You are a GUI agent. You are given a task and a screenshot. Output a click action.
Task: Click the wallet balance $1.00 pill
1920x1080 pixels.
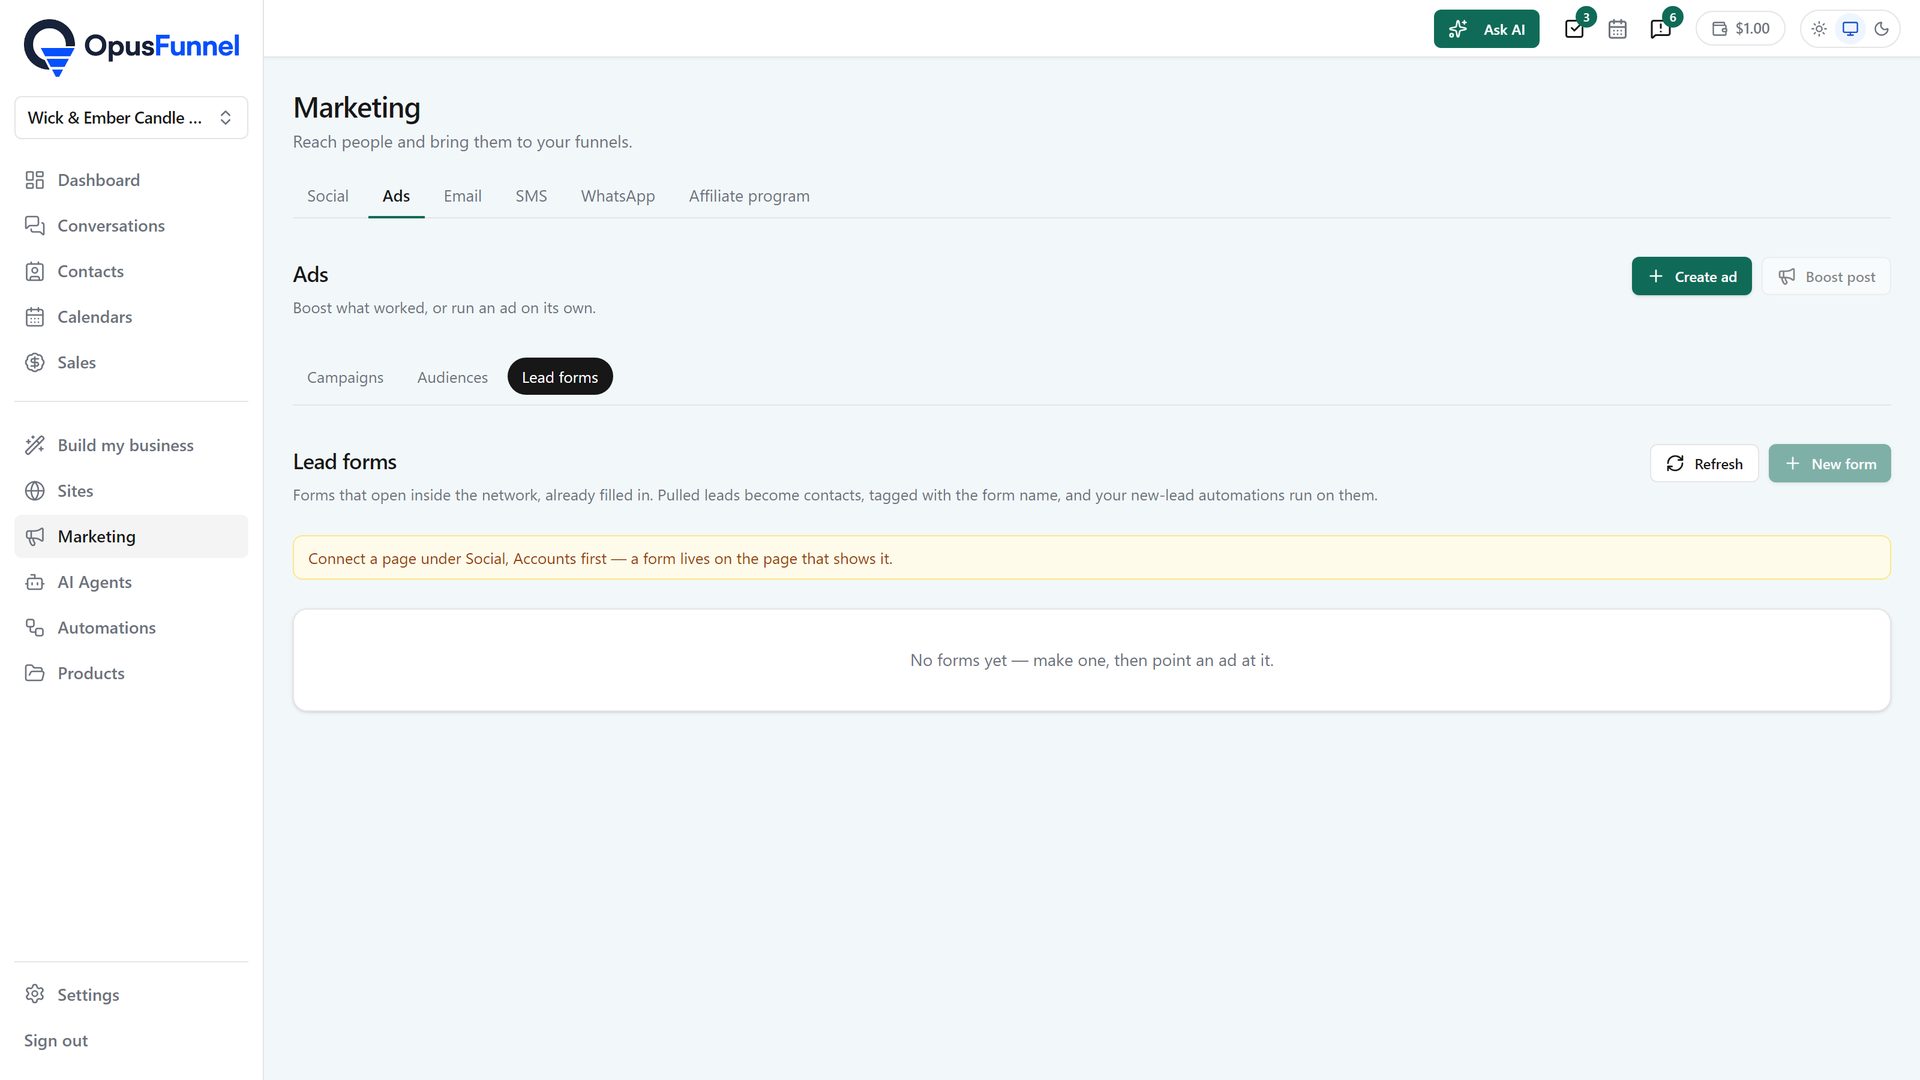1740,29
